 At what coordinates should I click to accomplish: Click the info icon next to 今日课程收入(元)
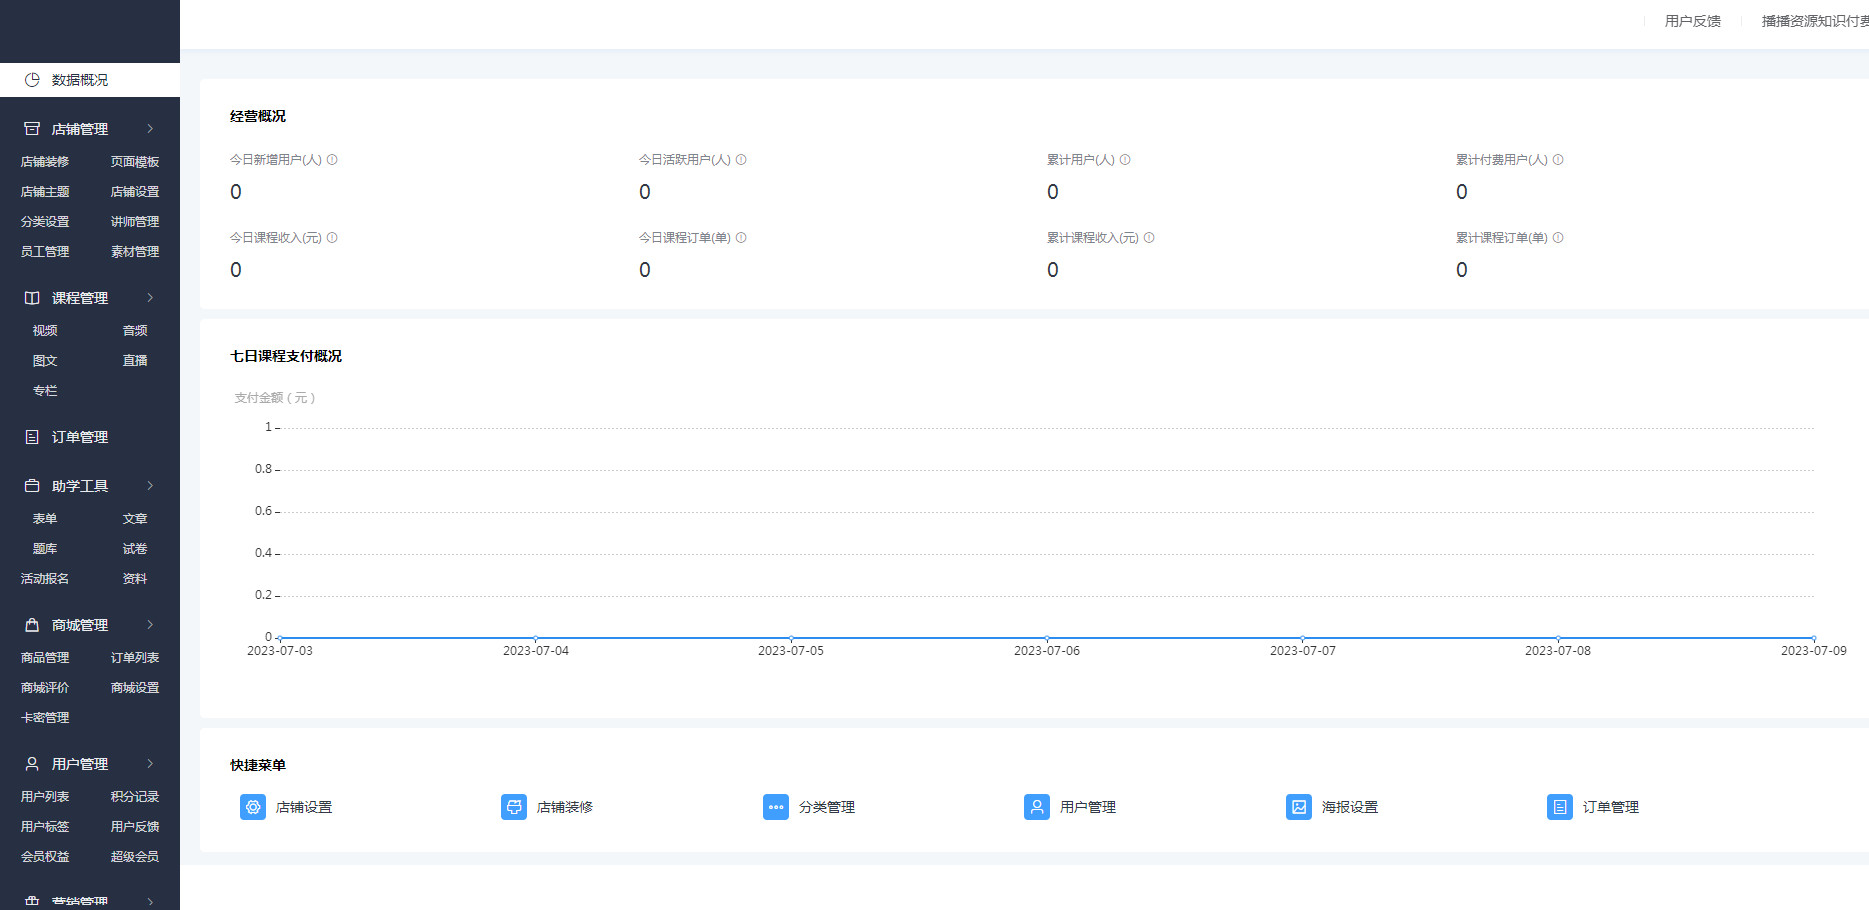point(332,238)
